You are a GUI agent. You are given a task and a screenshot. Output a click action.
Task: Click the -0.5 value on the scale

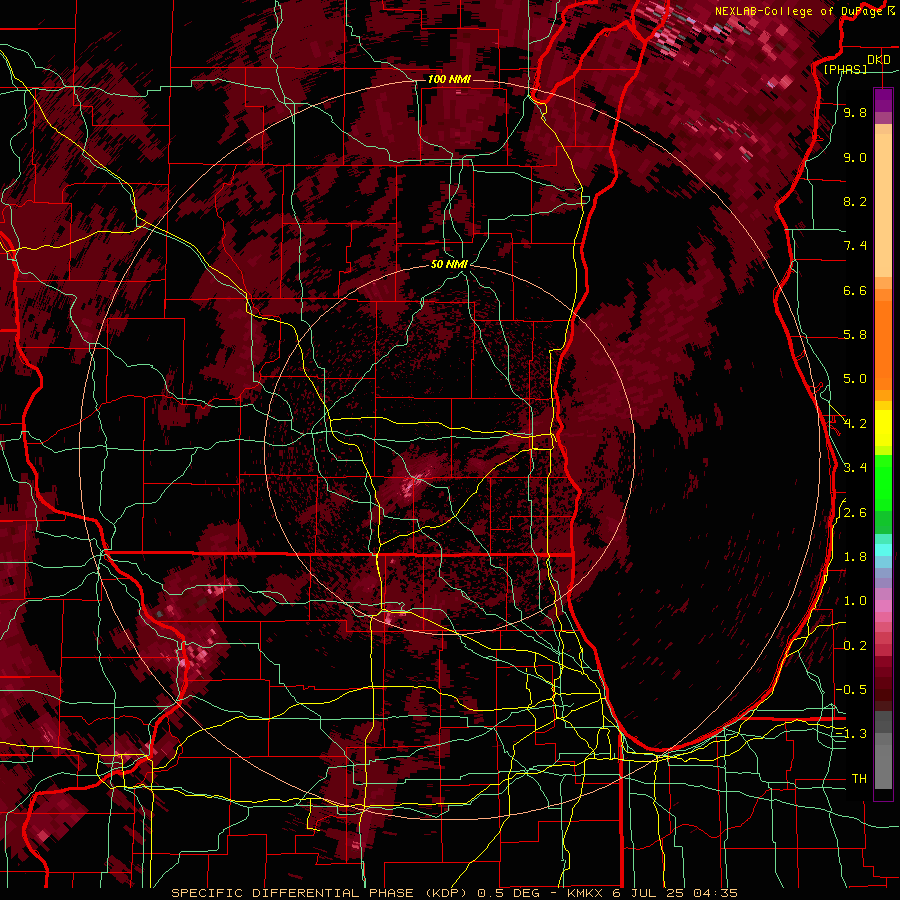[851, 690]
